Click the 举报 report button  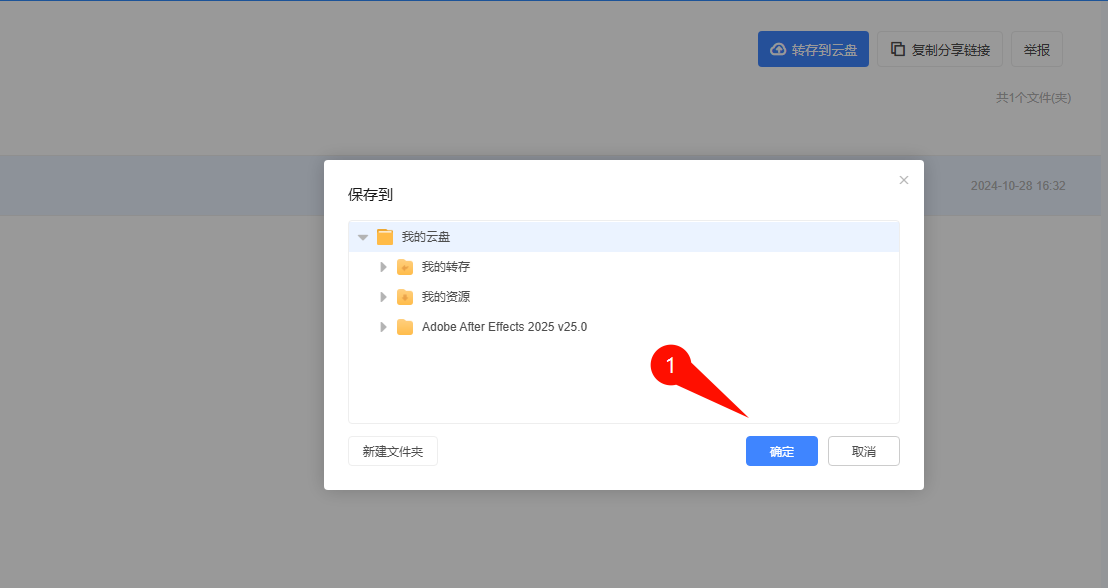pyautogui.click(x=1037, y=49)
